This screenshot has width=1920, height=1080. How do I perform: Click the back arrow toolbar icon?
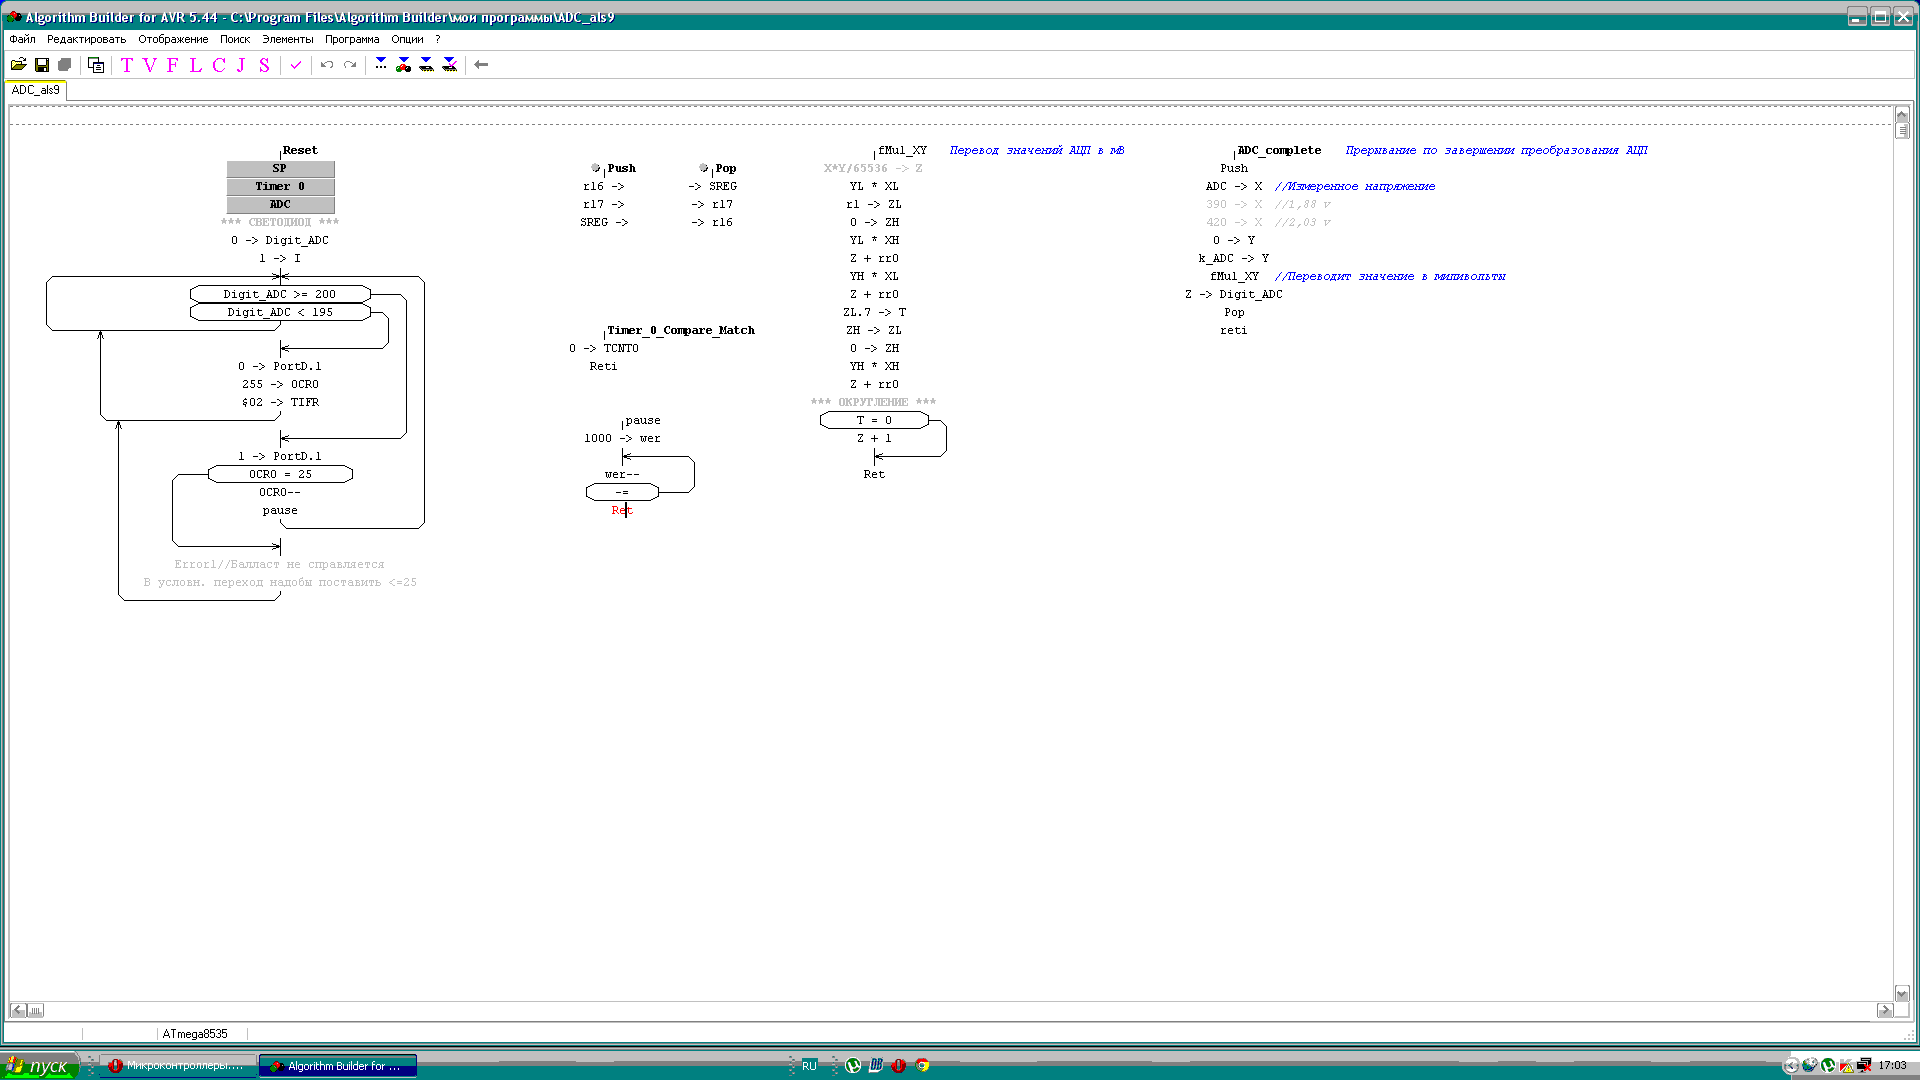[481, 65]
